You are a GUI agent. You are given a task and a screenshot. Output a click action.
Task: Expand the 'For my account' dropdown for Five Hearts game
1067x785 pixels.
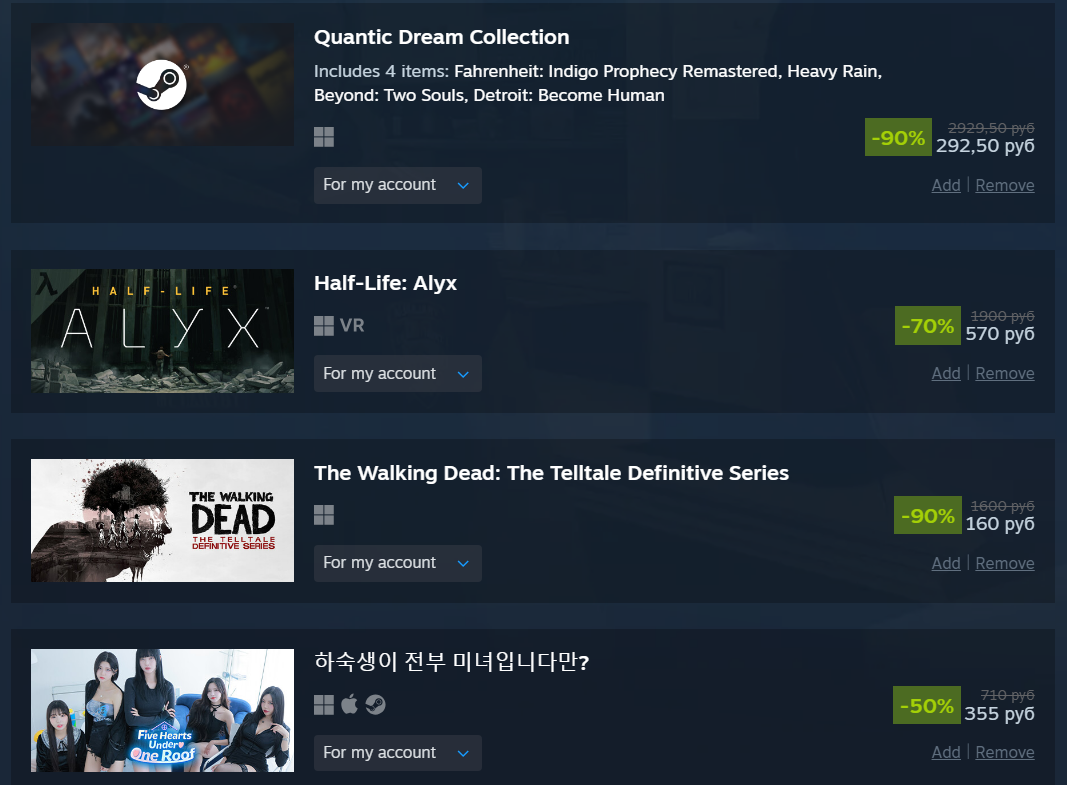point(397,753)
